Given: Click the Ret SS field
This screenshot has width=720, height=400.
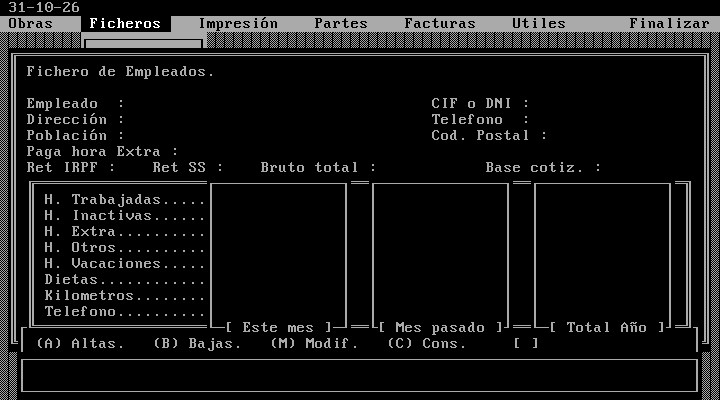Looking at the screenshot, I should tap(241, 168).
